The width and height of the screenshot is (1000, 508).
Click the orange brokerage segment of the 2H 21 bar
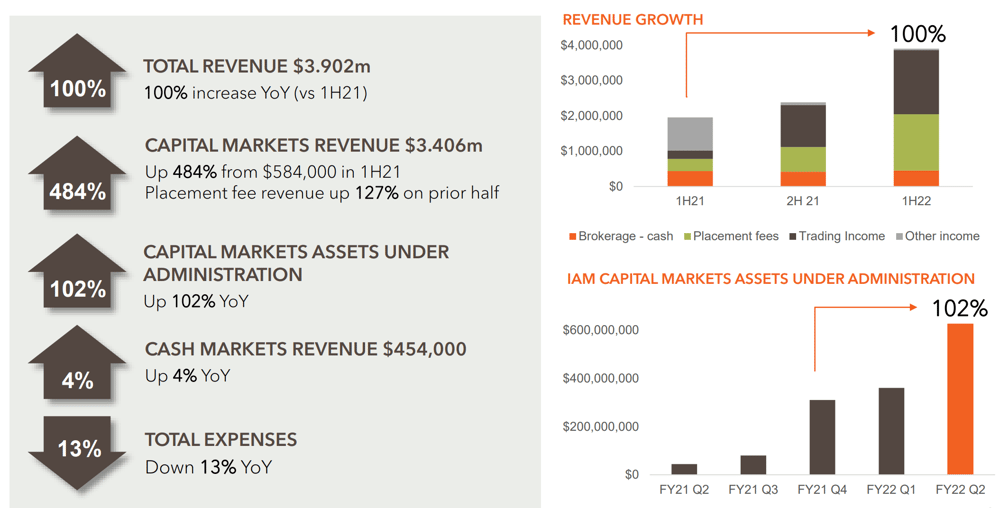tap(803, 179)
